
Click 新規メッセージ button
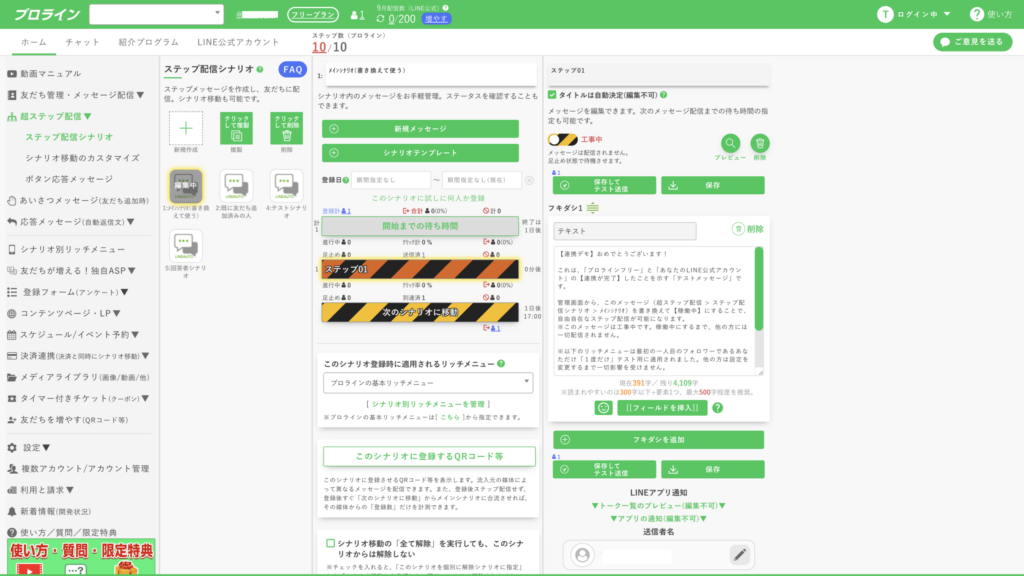[x=421, y=129]
